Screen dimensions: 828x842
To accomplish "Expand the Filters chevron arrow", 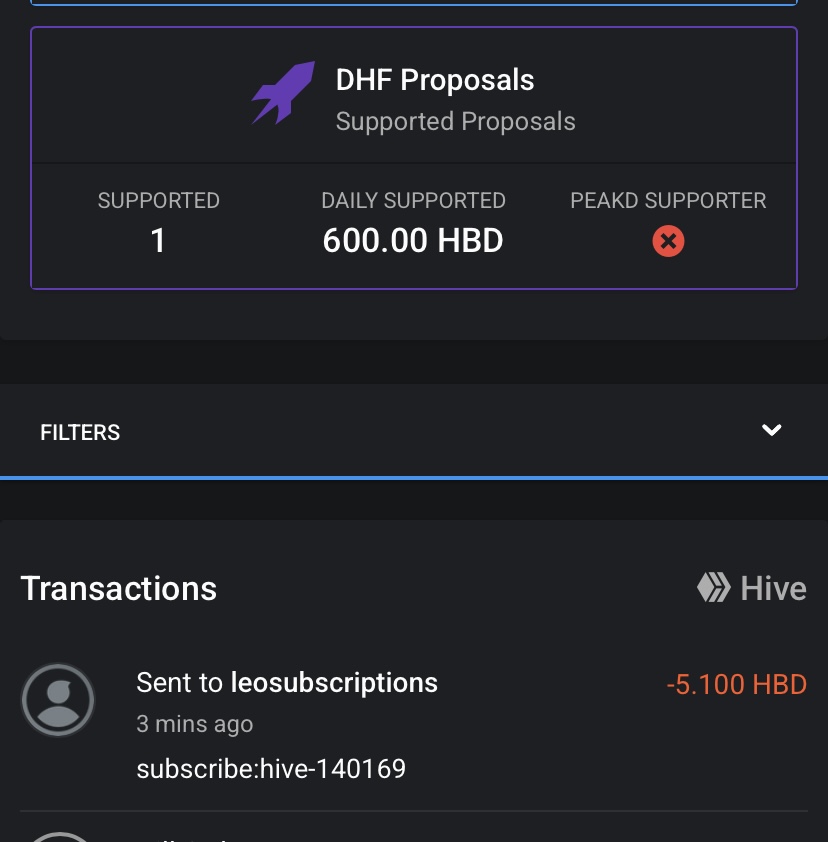I will pos(771,431).
